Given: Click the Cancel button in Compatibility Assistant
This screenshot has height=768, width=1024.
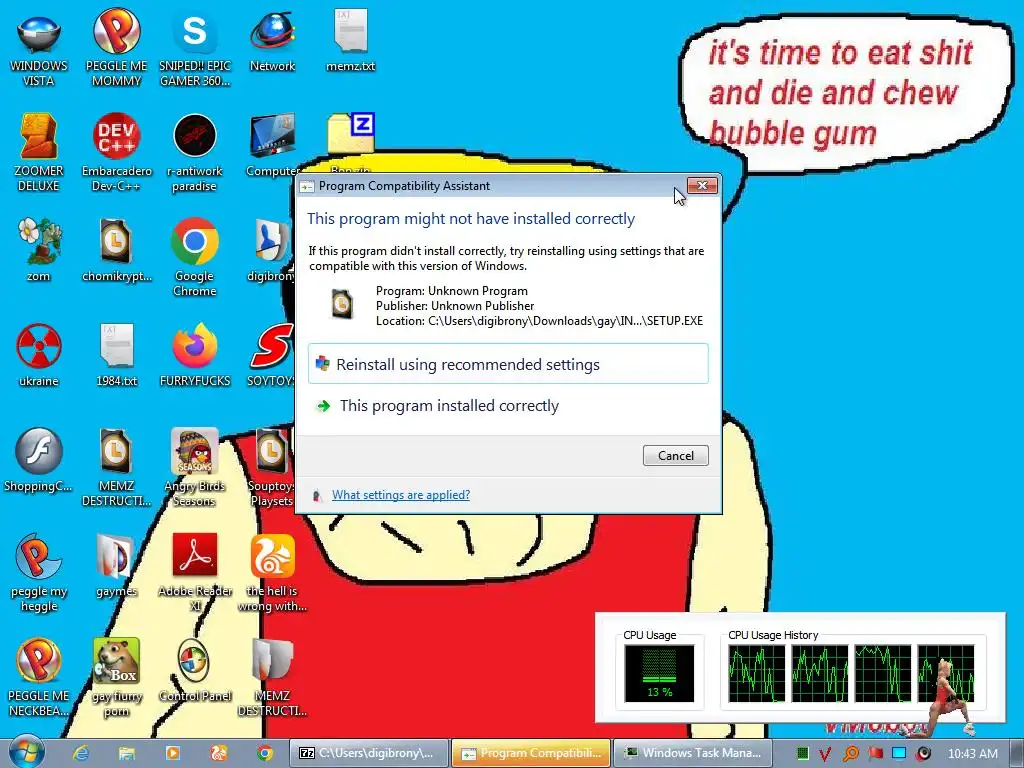Looking at the screenshot, I should coord(675,455).
